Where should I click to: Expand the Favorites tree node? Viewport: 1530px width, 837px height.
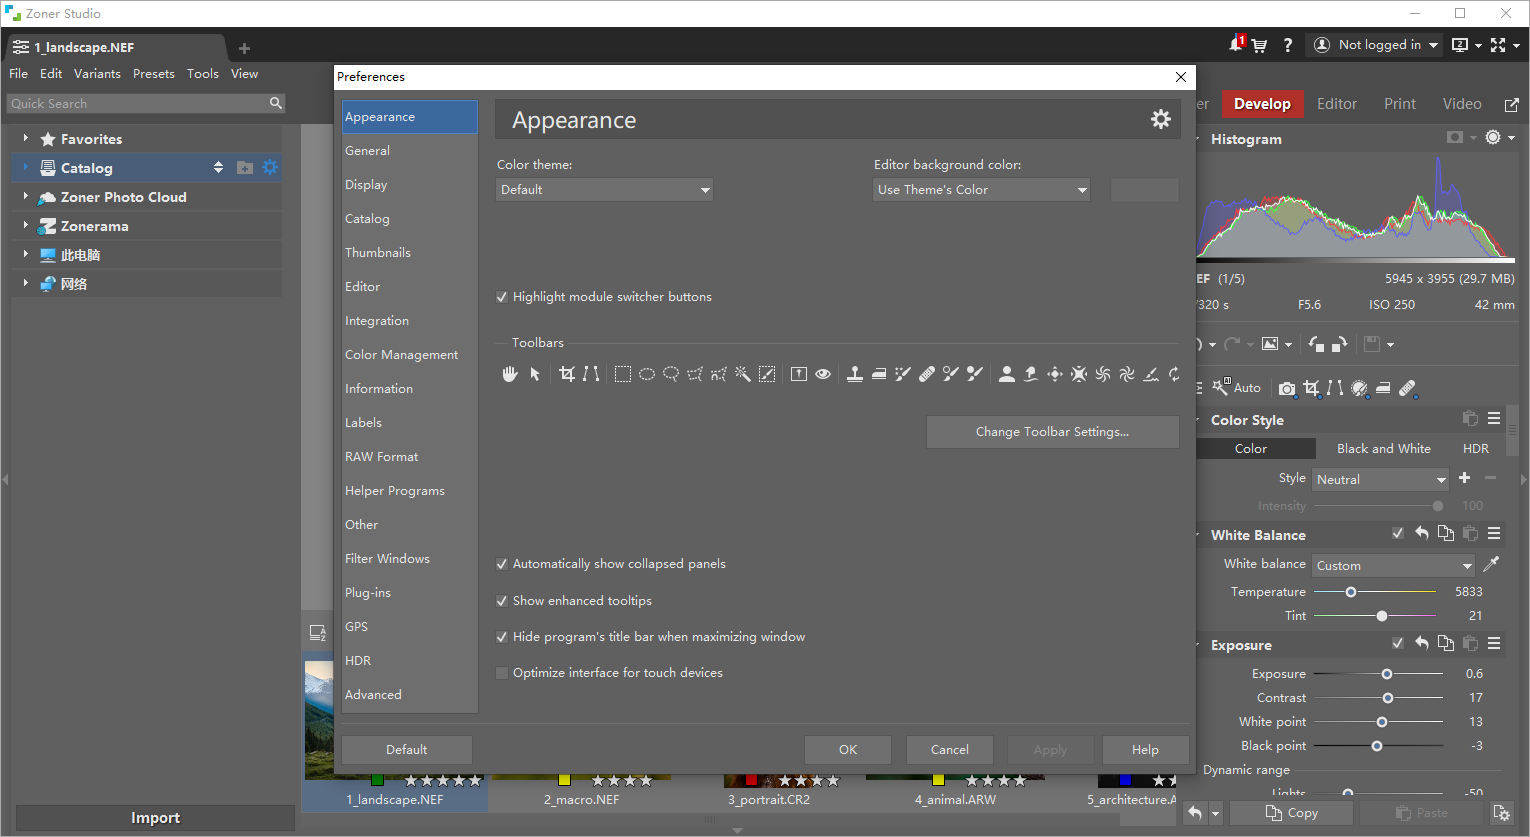click(26, 139)
